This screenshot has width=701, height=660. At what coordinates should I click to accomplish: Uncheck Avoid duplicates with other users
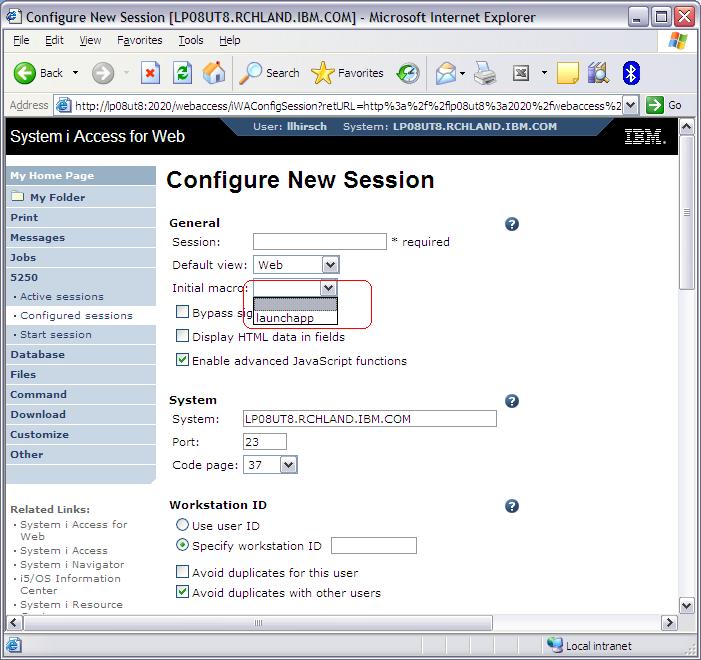[182, 592]
